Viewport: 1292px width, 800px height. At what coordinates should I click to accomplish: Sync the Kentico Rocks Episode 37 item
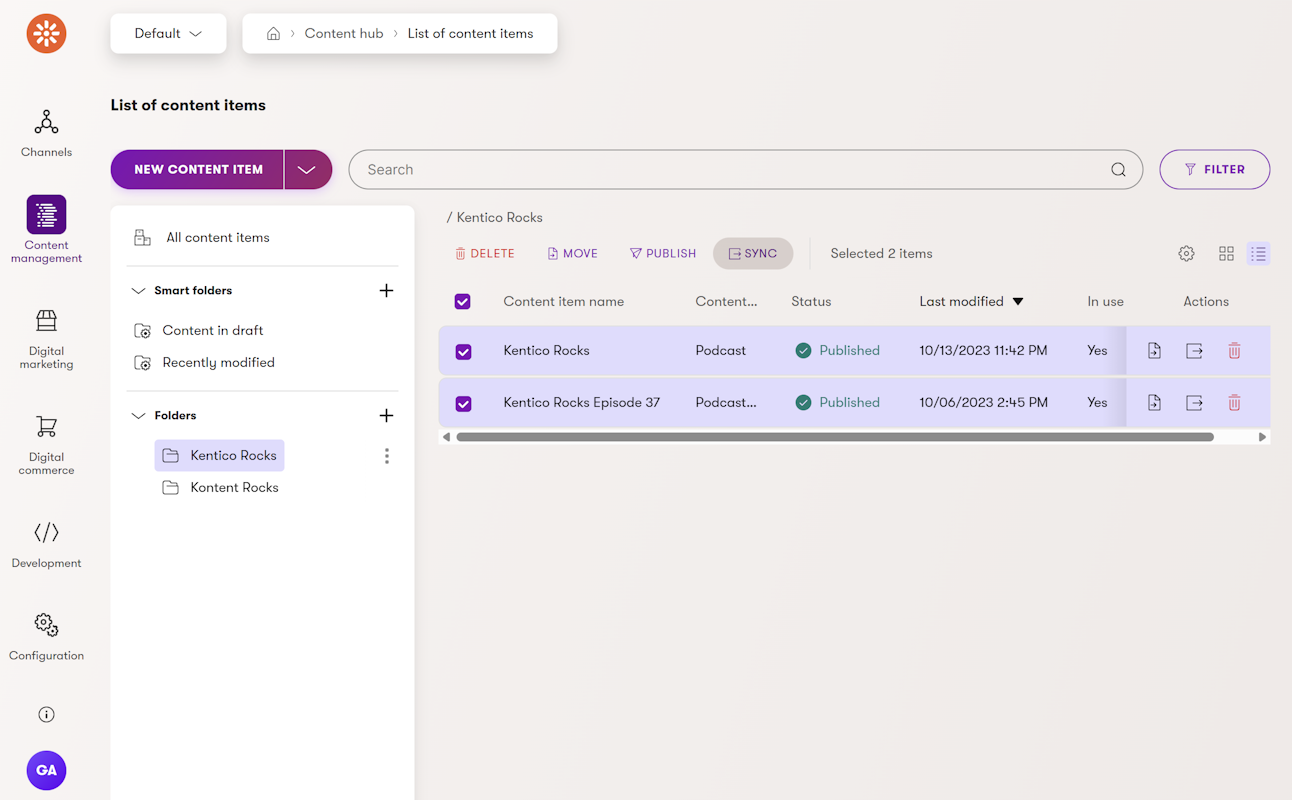pyautogui.click(x=1194, y=403)
